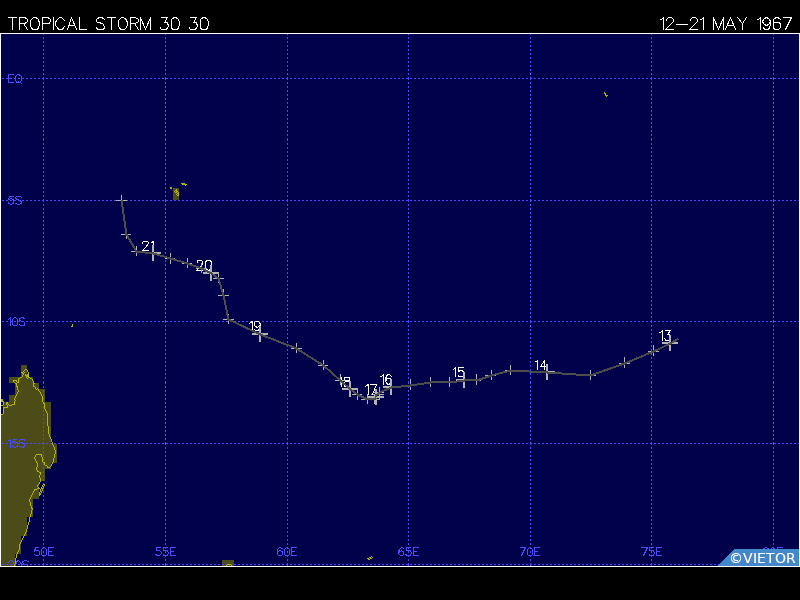
Task: Select day 17 track marker label
Action: point(371,390)
